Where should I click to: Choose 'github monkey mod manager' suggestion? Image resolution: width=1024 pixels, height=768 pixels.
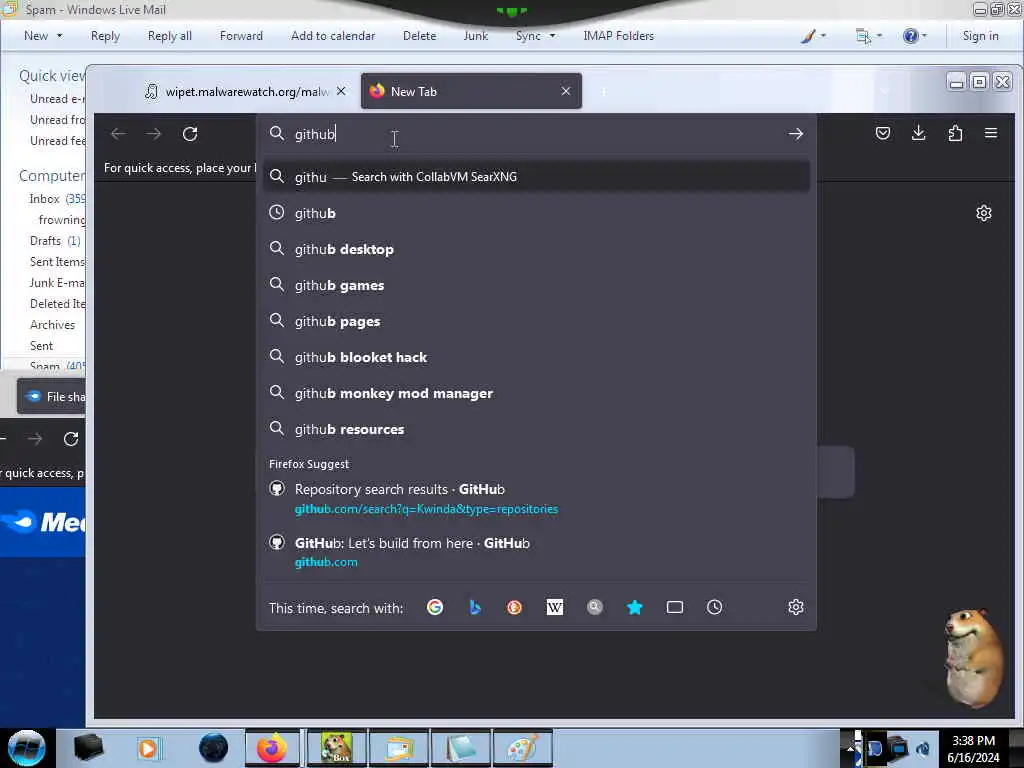536,393
